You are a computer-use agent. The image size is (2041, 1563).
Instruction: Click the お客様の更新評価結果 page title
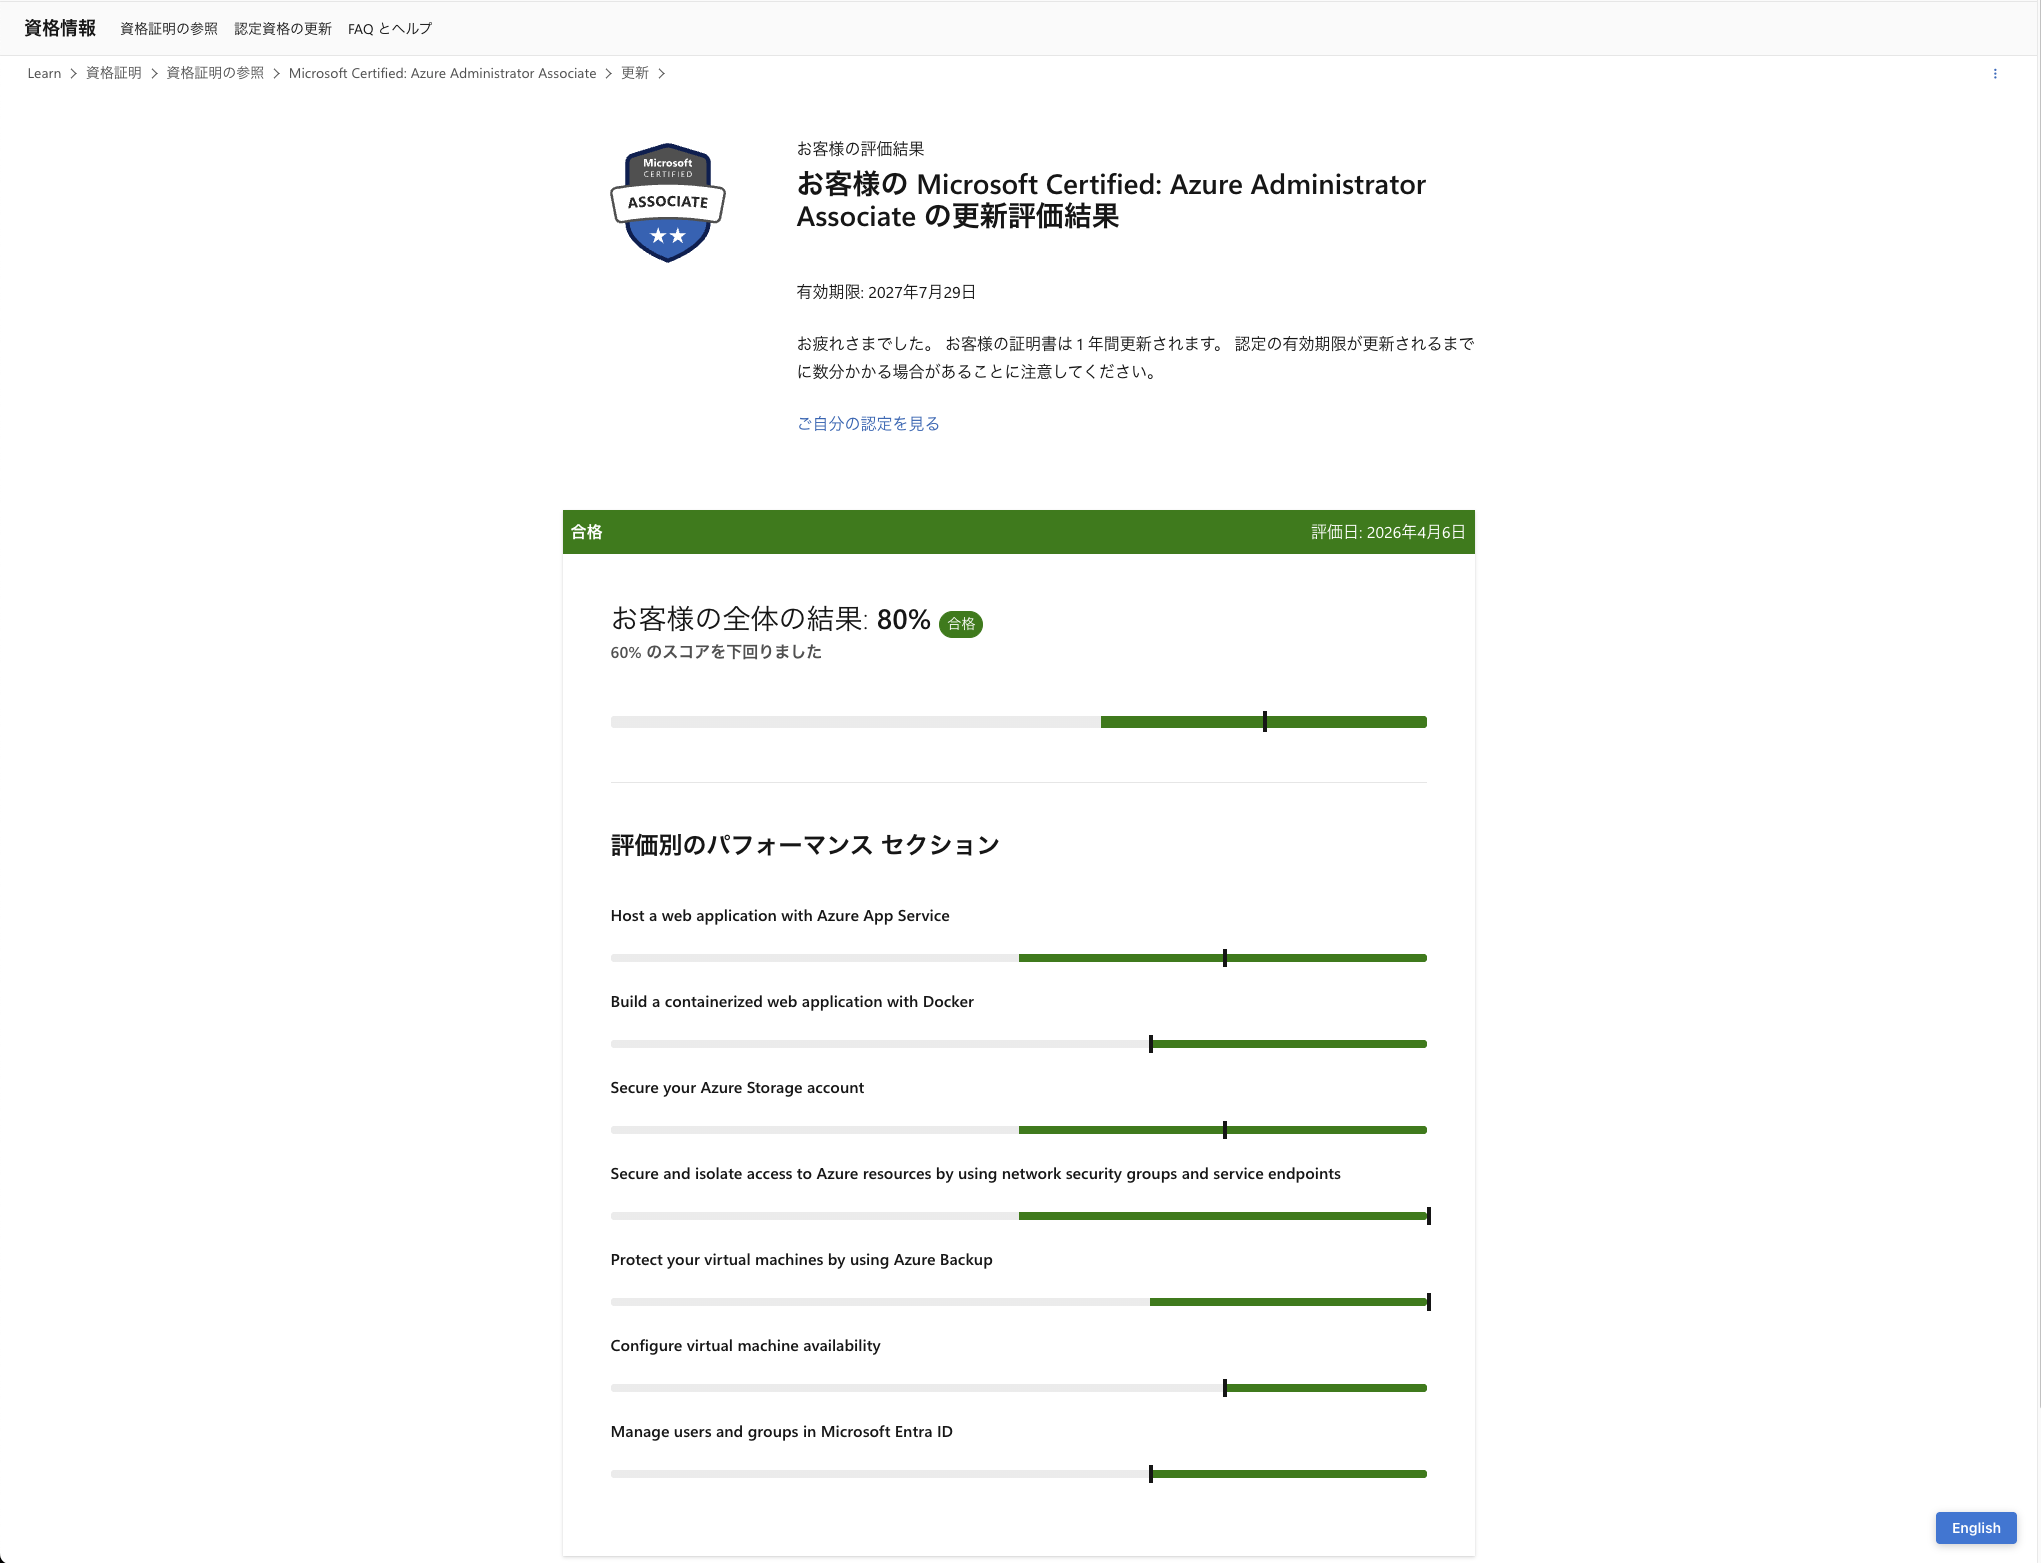[1111, 200]
